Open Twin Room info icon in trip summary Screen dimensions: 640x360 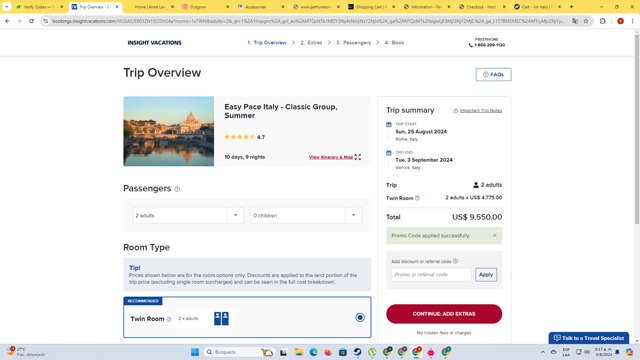pos(417,198)
